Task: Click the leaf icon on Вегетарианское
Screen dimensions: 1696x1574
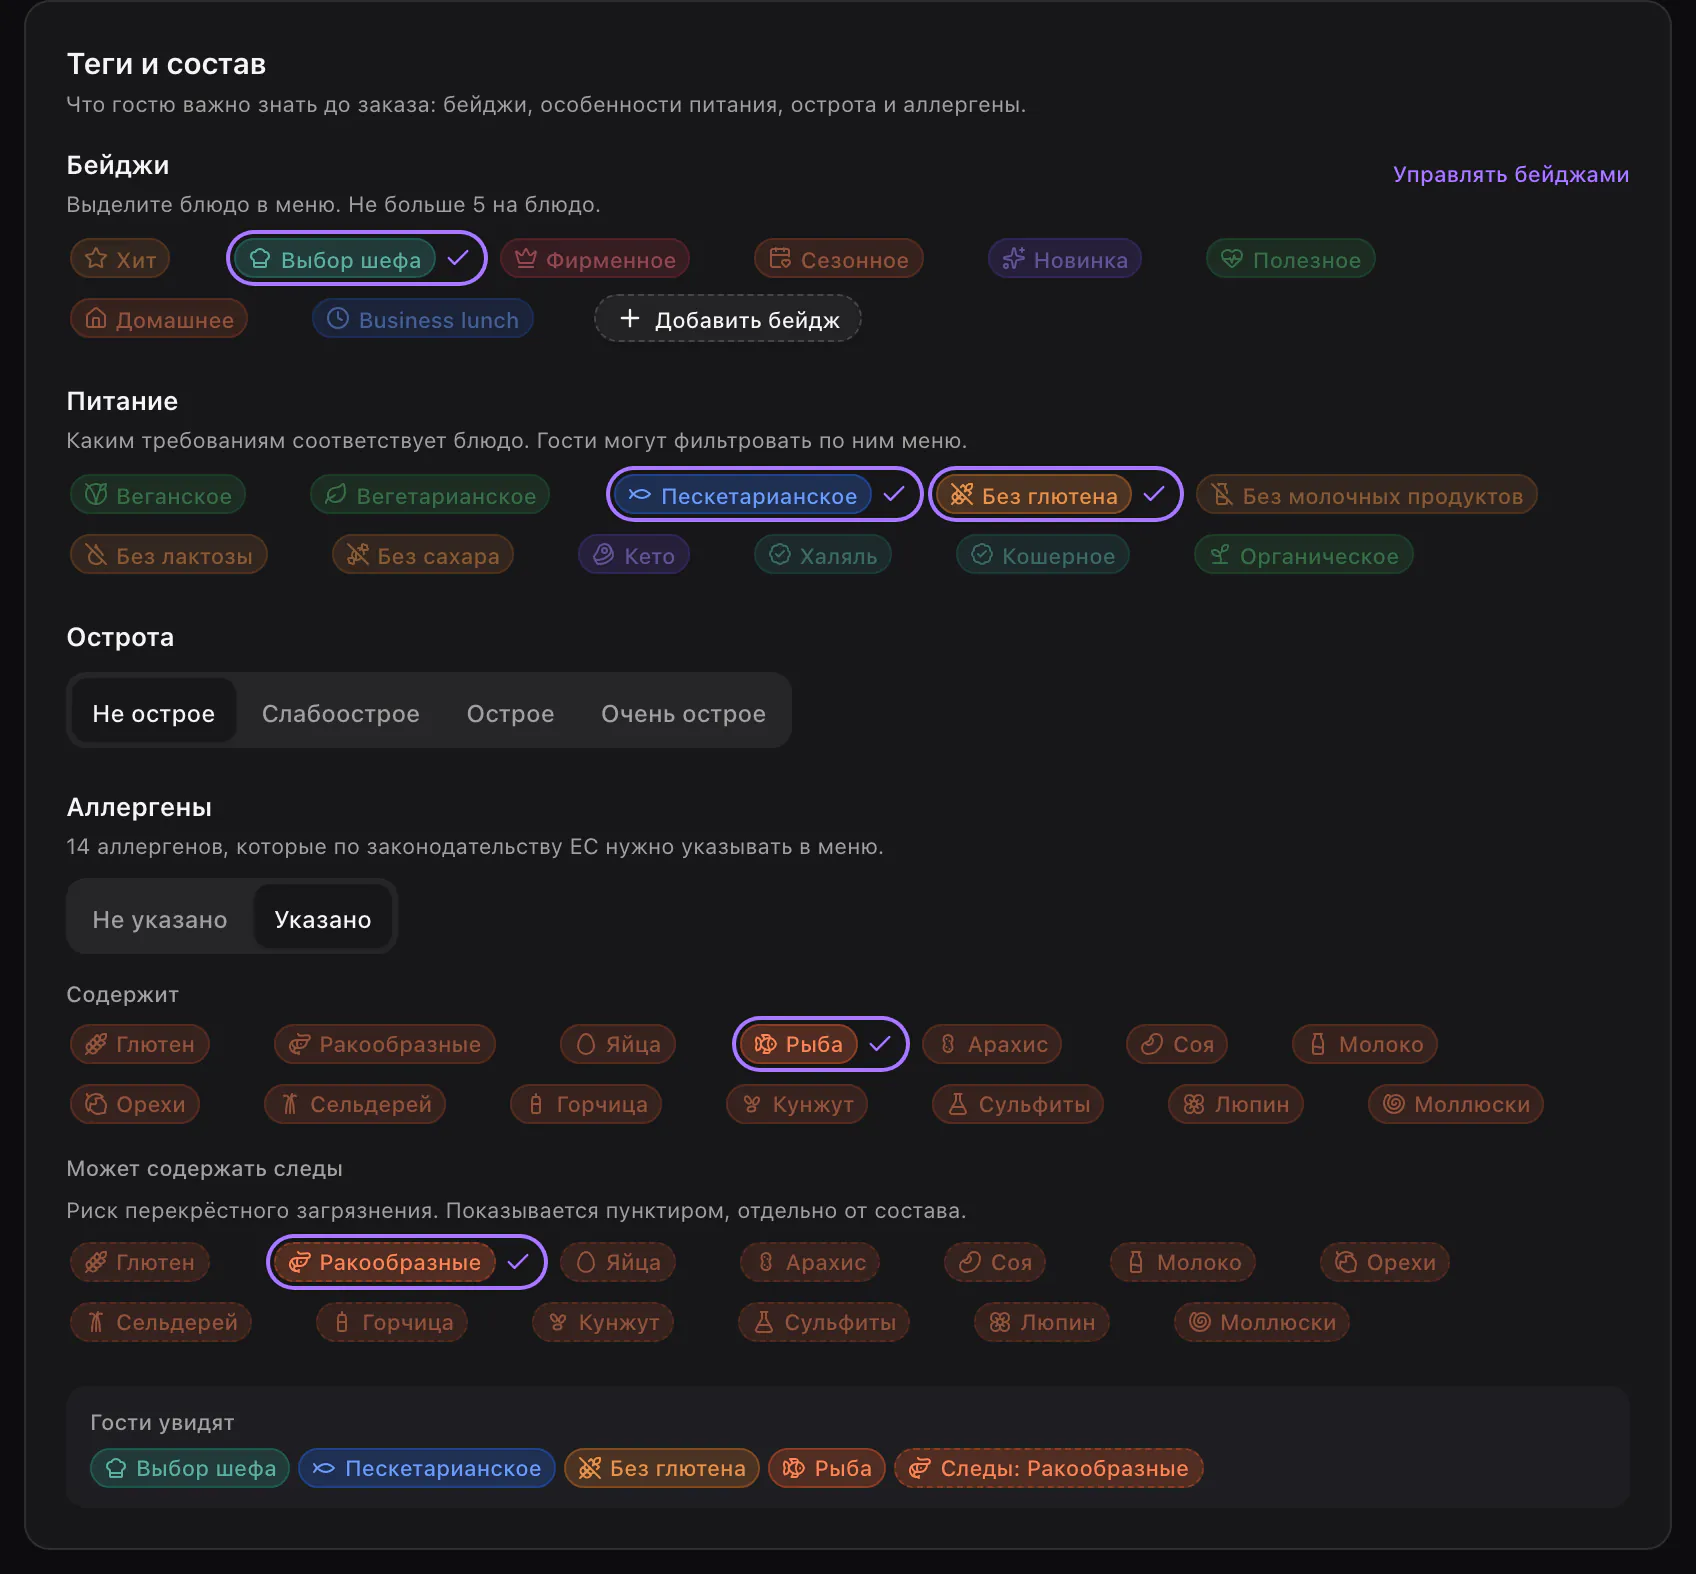Action: pos(336,495)
